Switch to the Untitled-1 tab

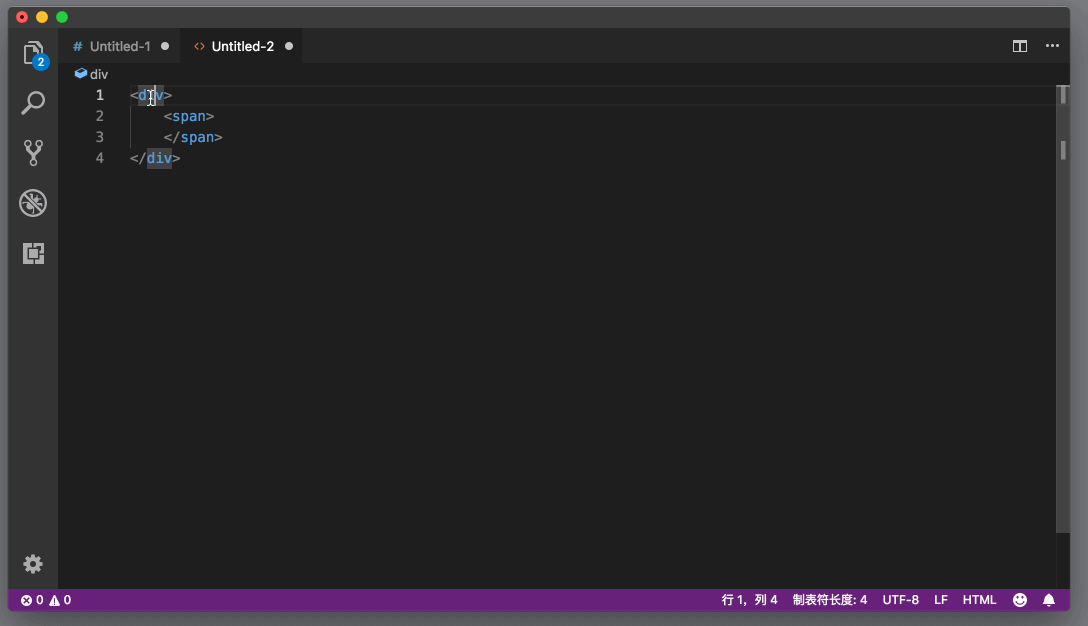pyautogui.click(x=119, y=46)
